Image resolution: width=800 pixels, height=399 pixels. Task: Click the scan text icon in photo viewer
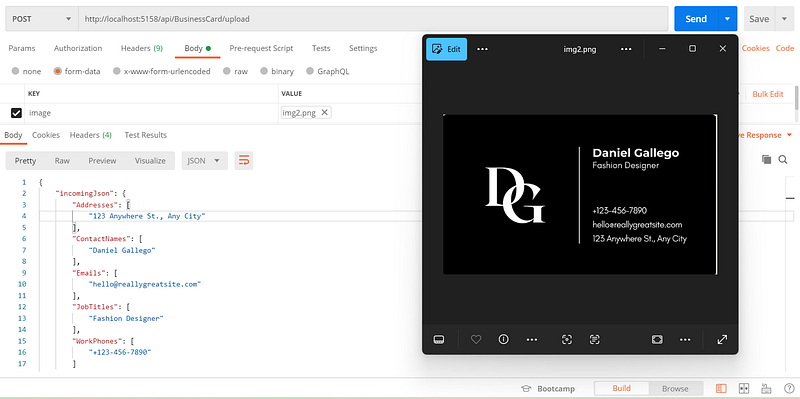tap(594, 340)
